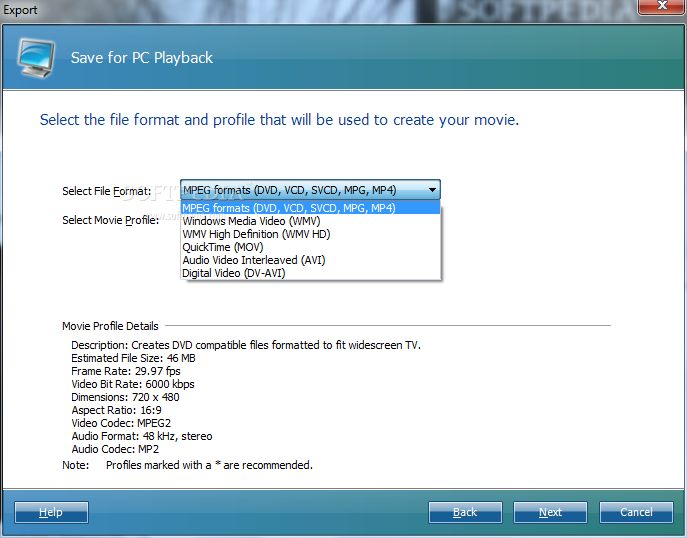Select Digital Video (DV-AVI) format
This screenshot has width=687, height=538.
pos(310,273)
